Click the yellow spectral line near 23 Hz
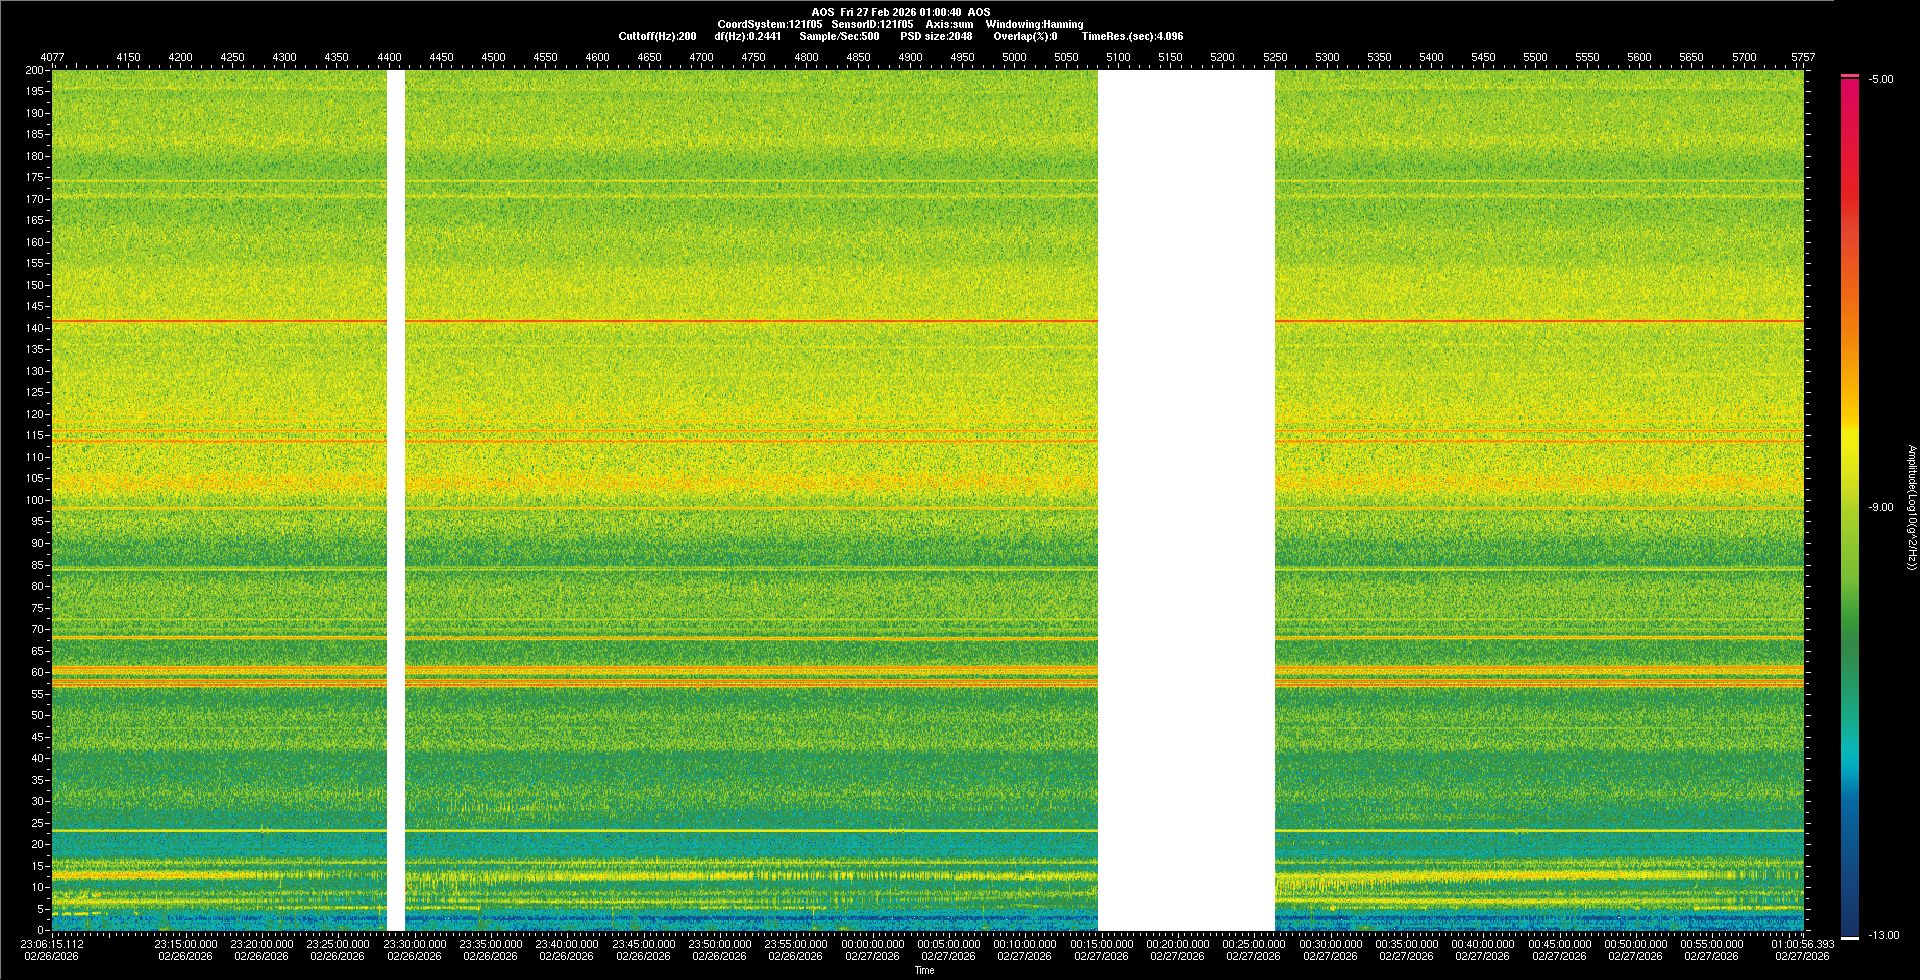 click(700, 831)
